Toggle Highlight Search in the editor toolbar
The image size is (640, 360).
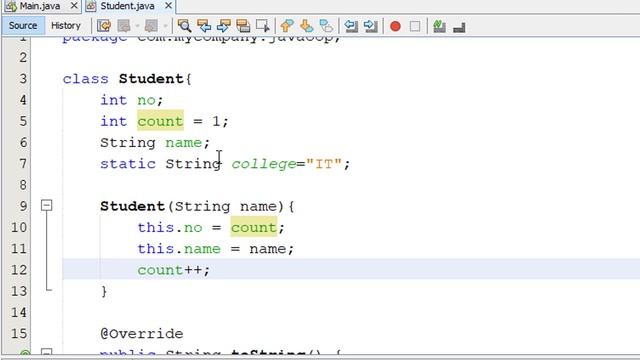click(243, 26)
